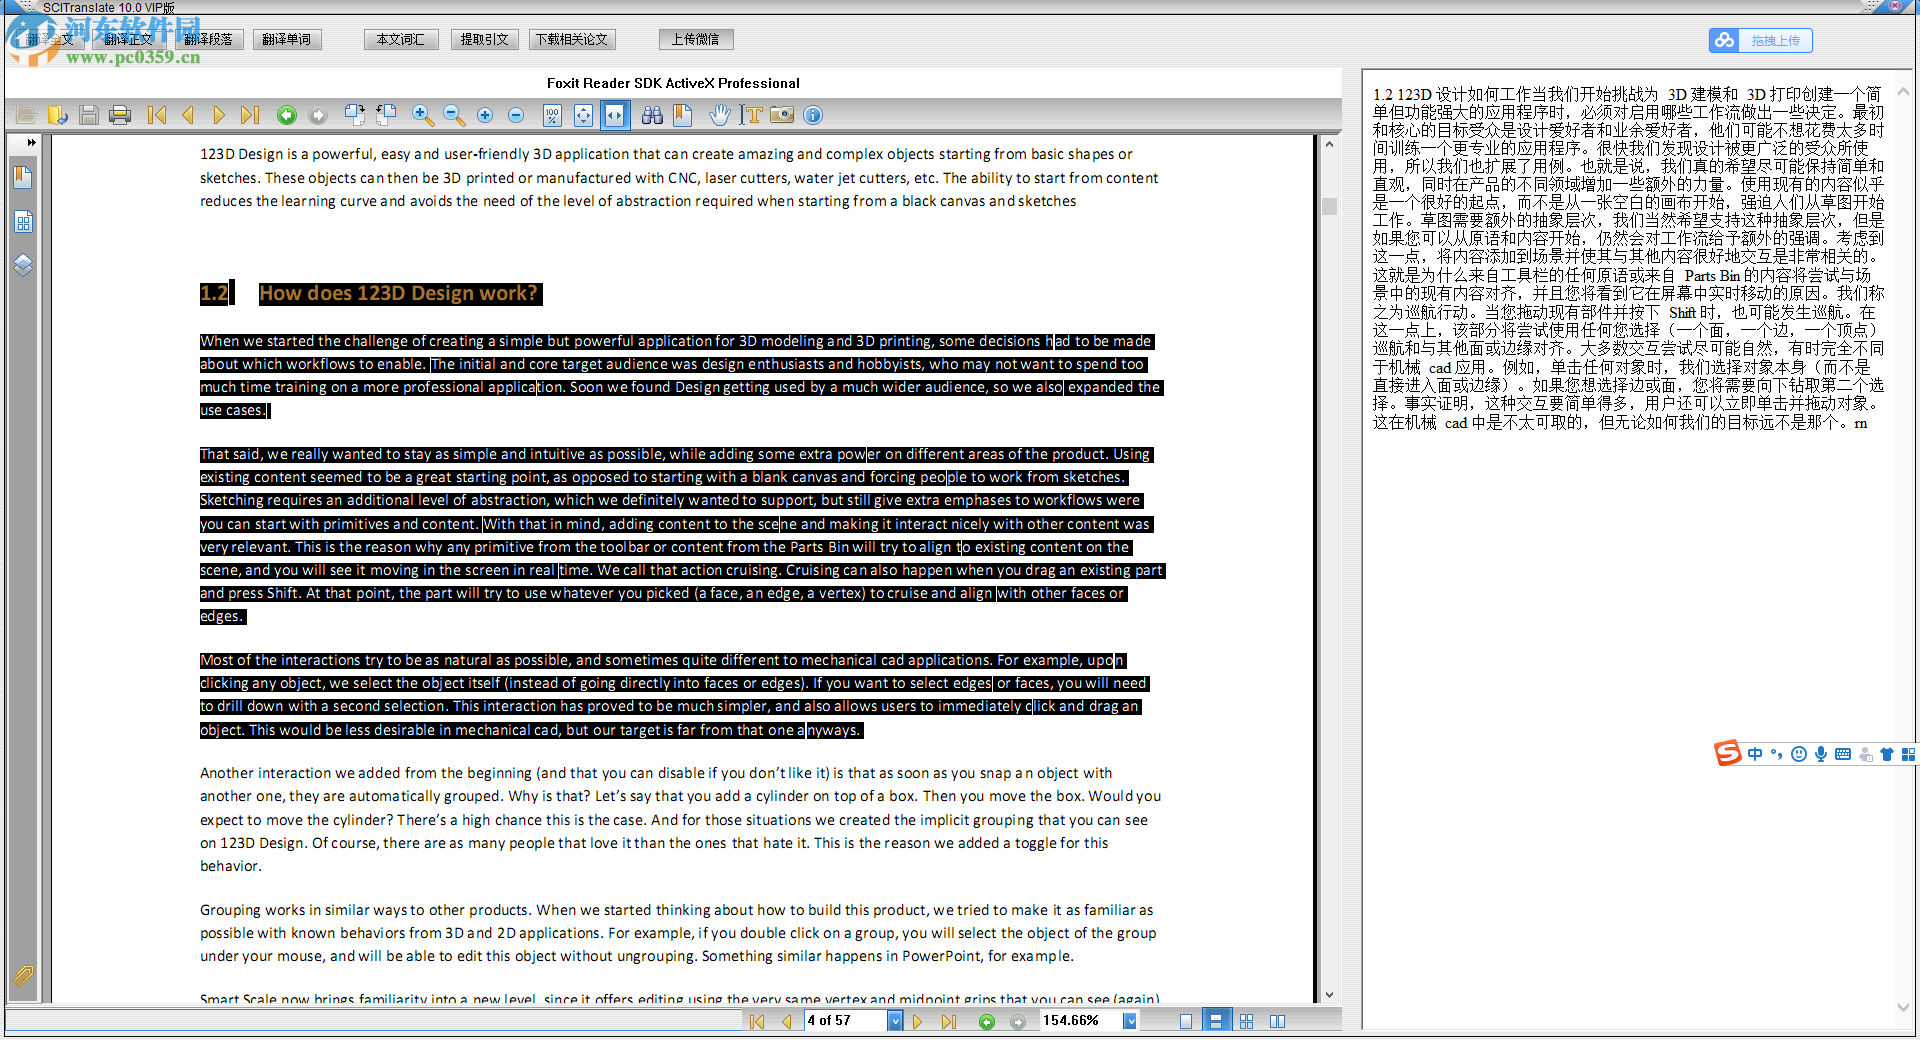Click the page number field showing 4 of 57
This screenshot has height=1040, width=1920.
[845, 1021]
